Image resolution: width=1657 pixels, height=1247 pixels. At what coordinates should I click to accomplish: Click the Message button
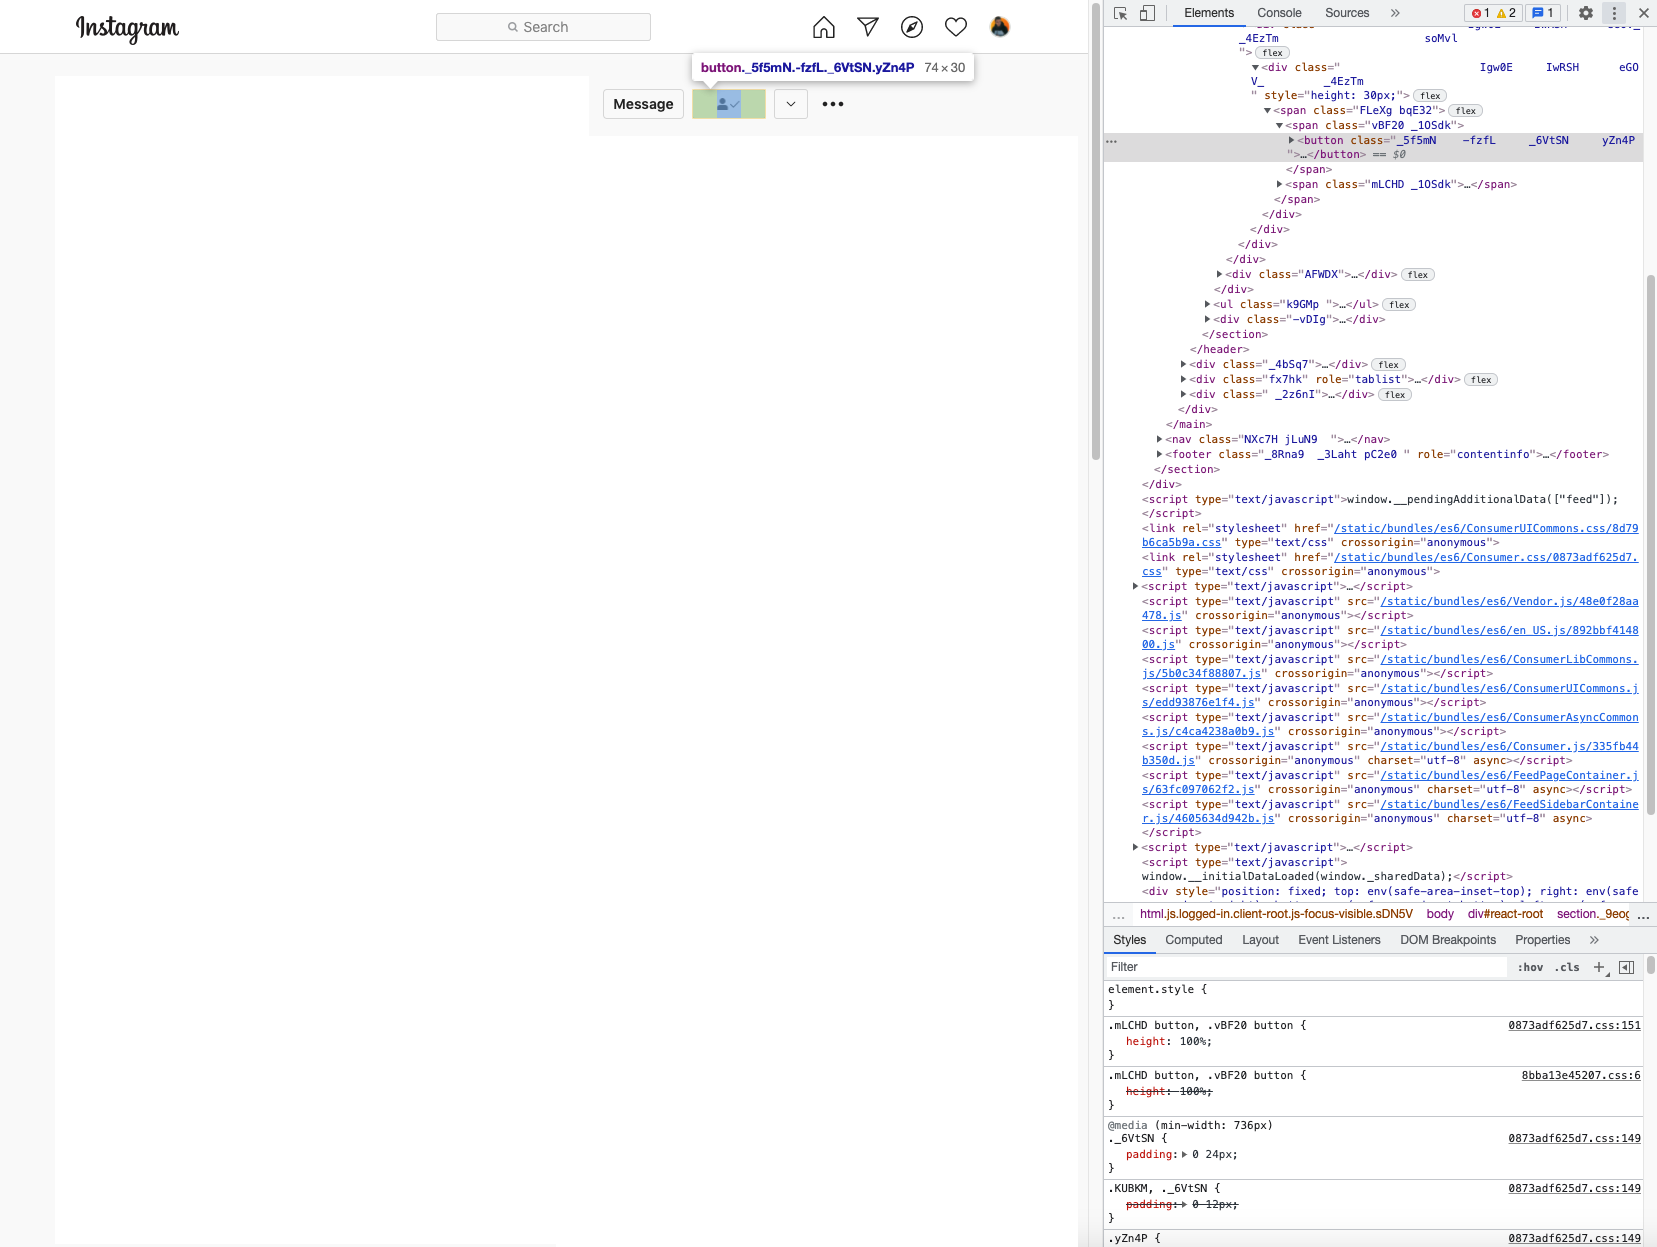643,104
